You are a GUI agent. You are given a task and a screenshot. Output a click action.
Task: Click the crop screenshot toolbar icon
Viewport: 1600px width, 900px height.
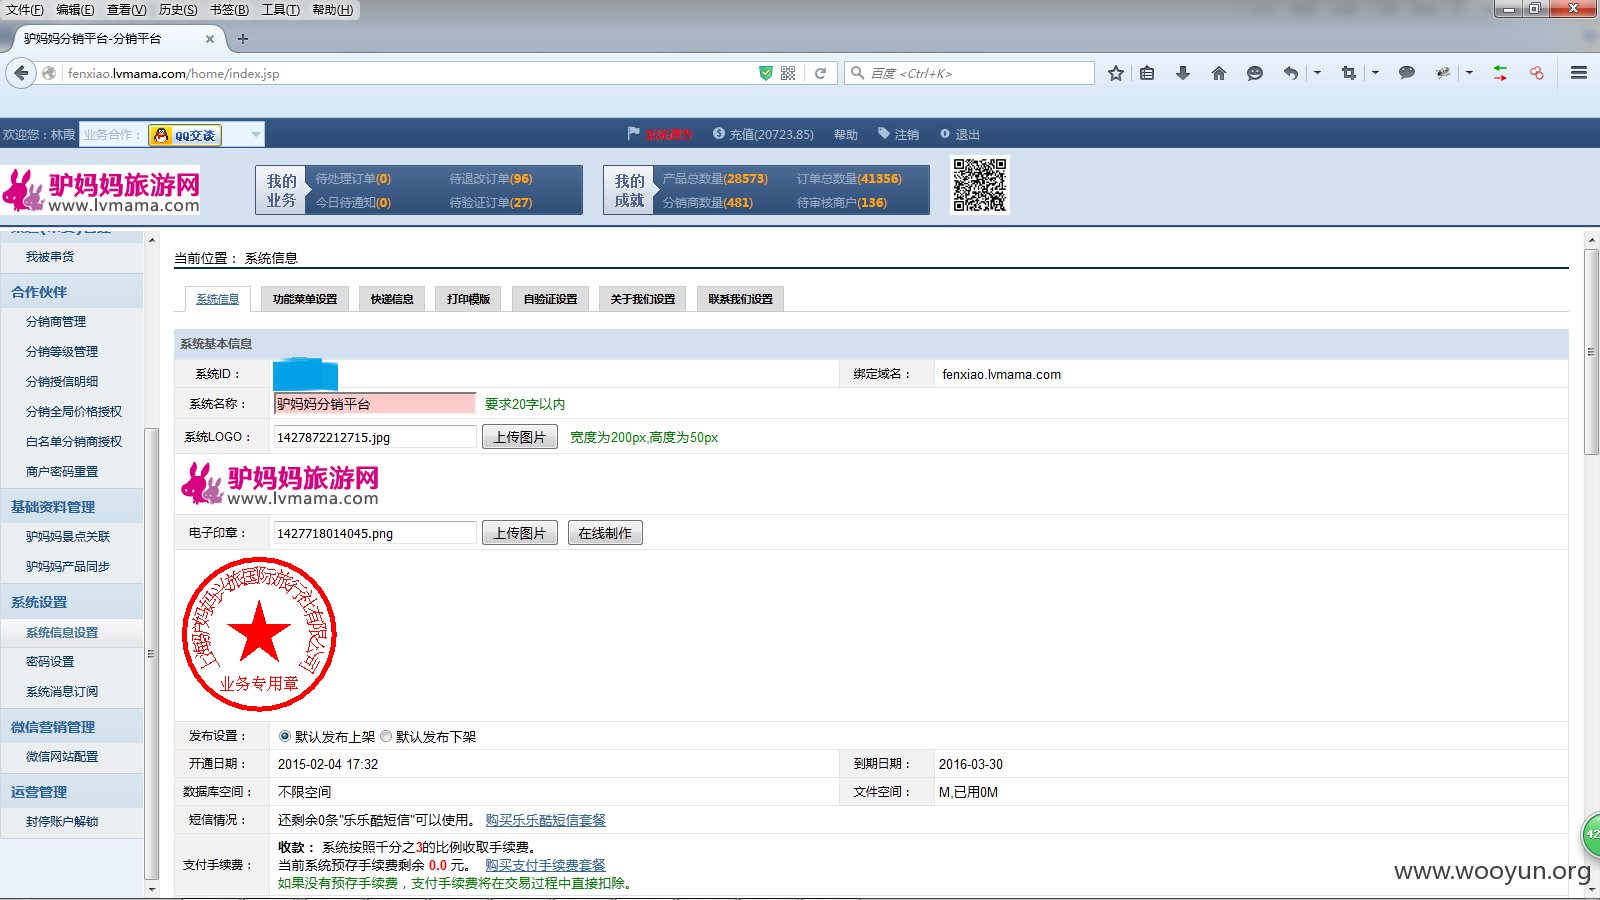pyautogui.click(x=1349, y=73)
